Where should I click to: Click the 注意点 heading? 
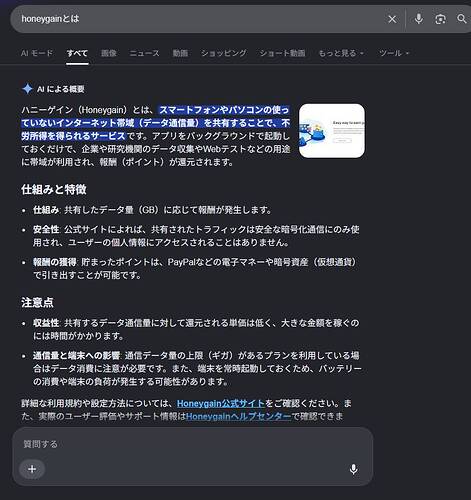coord(37,303)
